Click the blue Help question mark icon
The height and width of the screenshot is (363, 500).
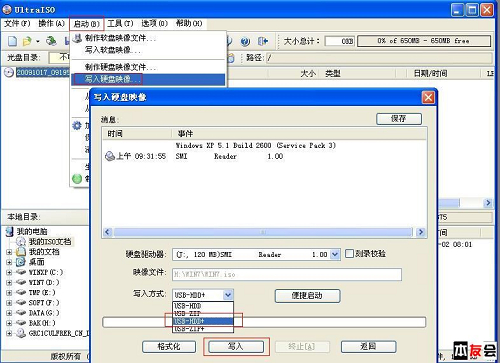pyautogui.click(x=245, y=41)
